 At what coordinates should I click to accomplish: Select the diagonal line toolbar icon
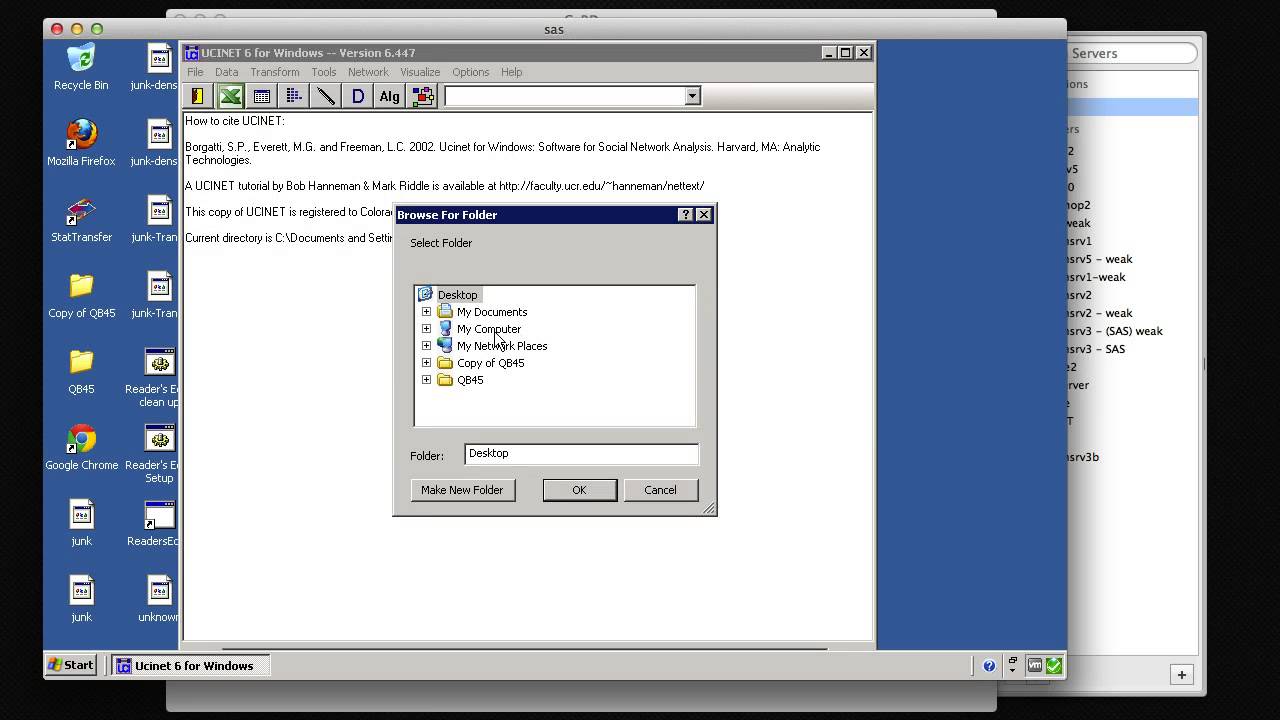click(326, 96)
